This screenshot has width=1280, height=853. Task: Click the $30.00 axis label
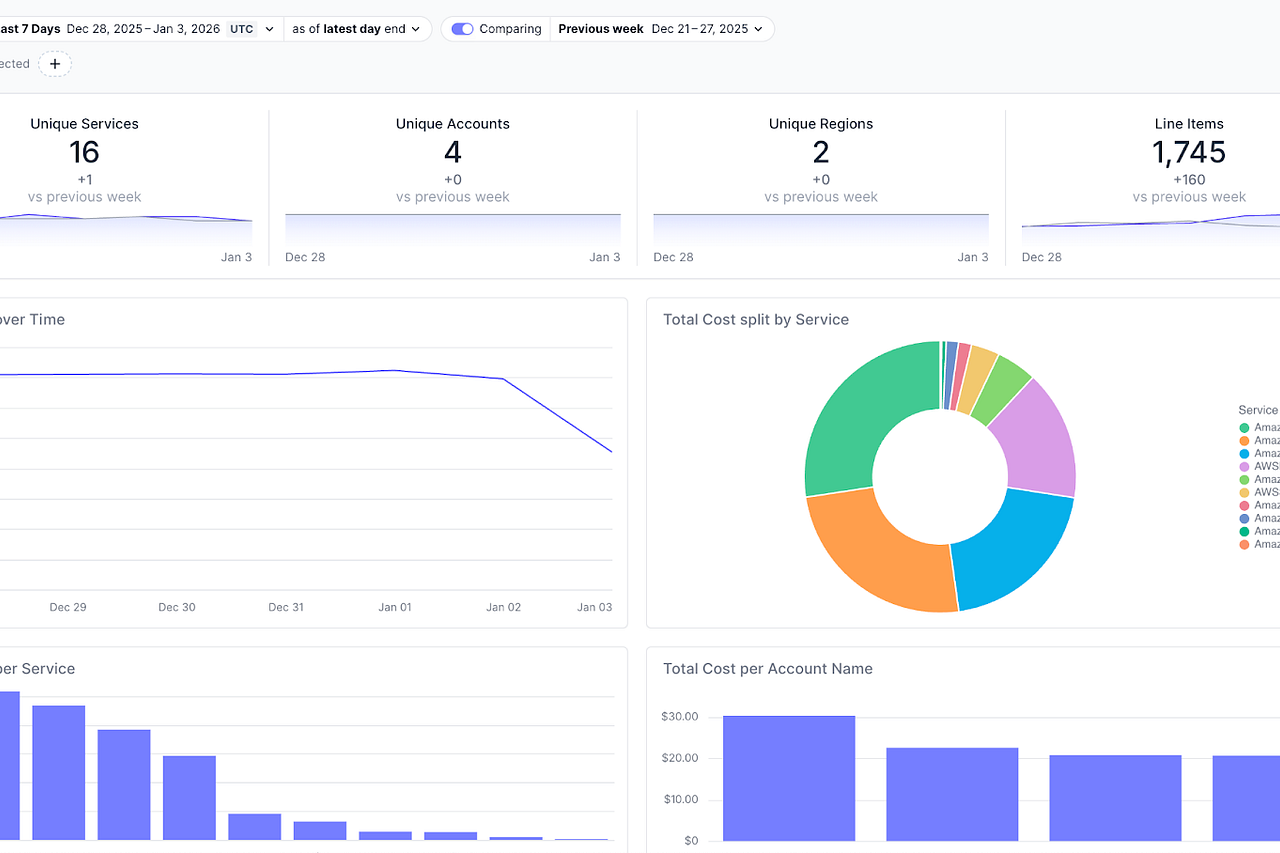pos(680,717)
